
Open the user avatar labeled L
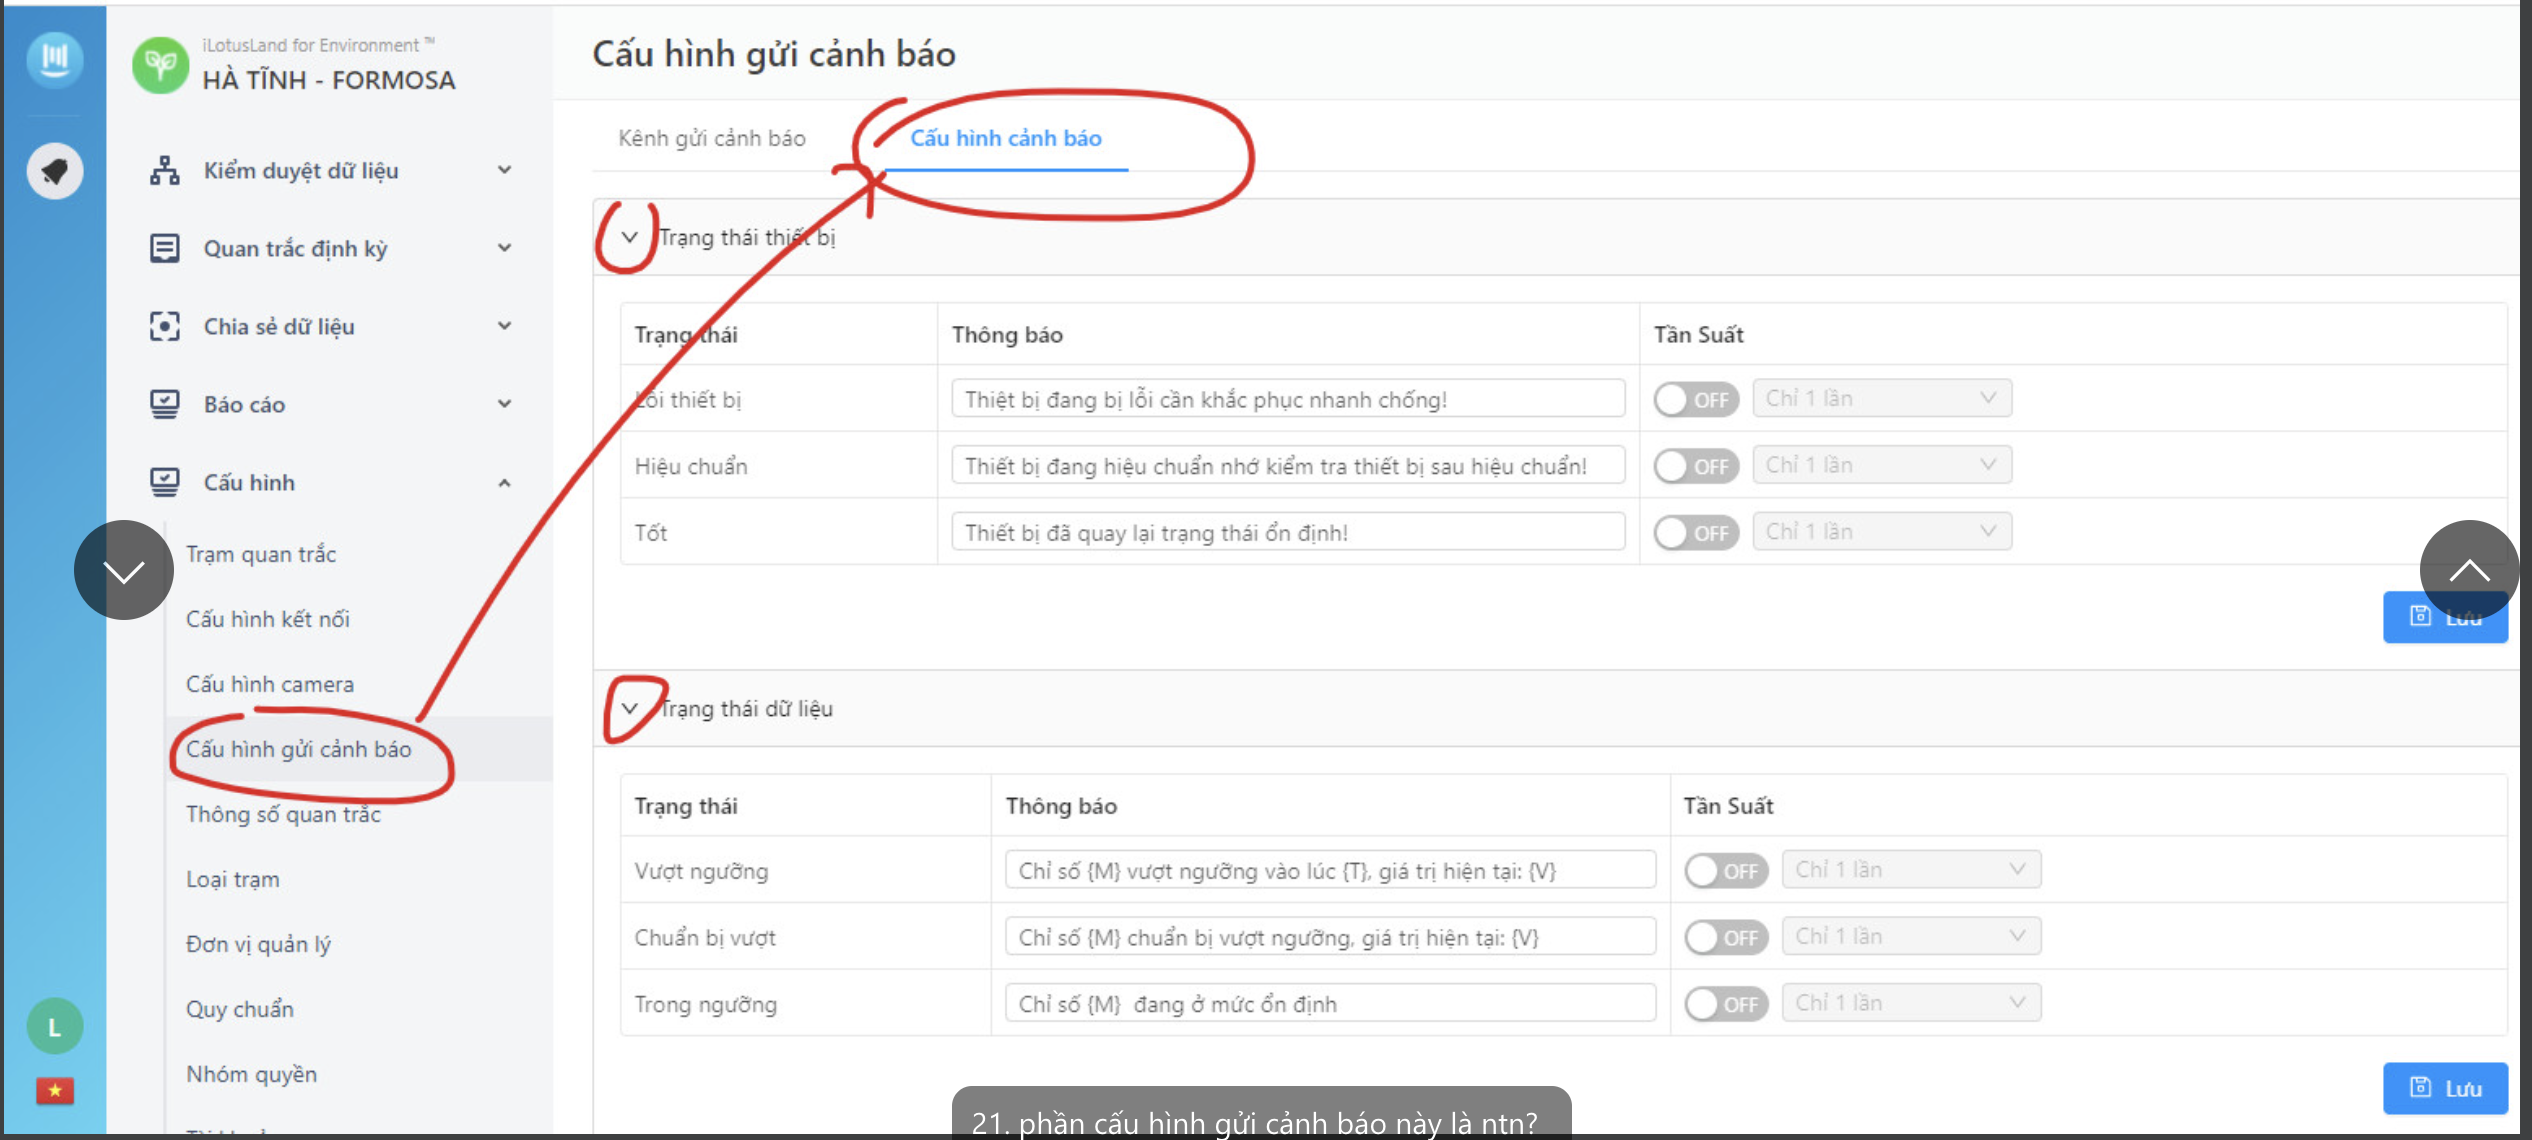(x=55, y=1026)
